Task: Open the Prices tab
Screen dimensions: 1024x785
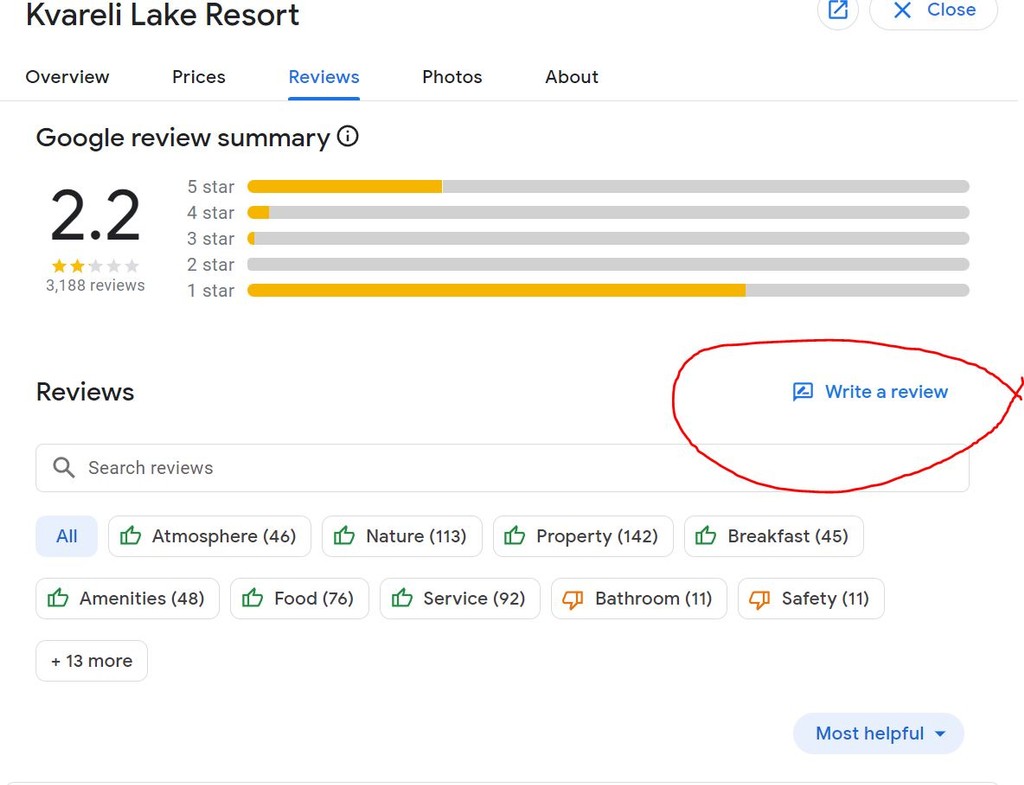Action: click(199, 77)
